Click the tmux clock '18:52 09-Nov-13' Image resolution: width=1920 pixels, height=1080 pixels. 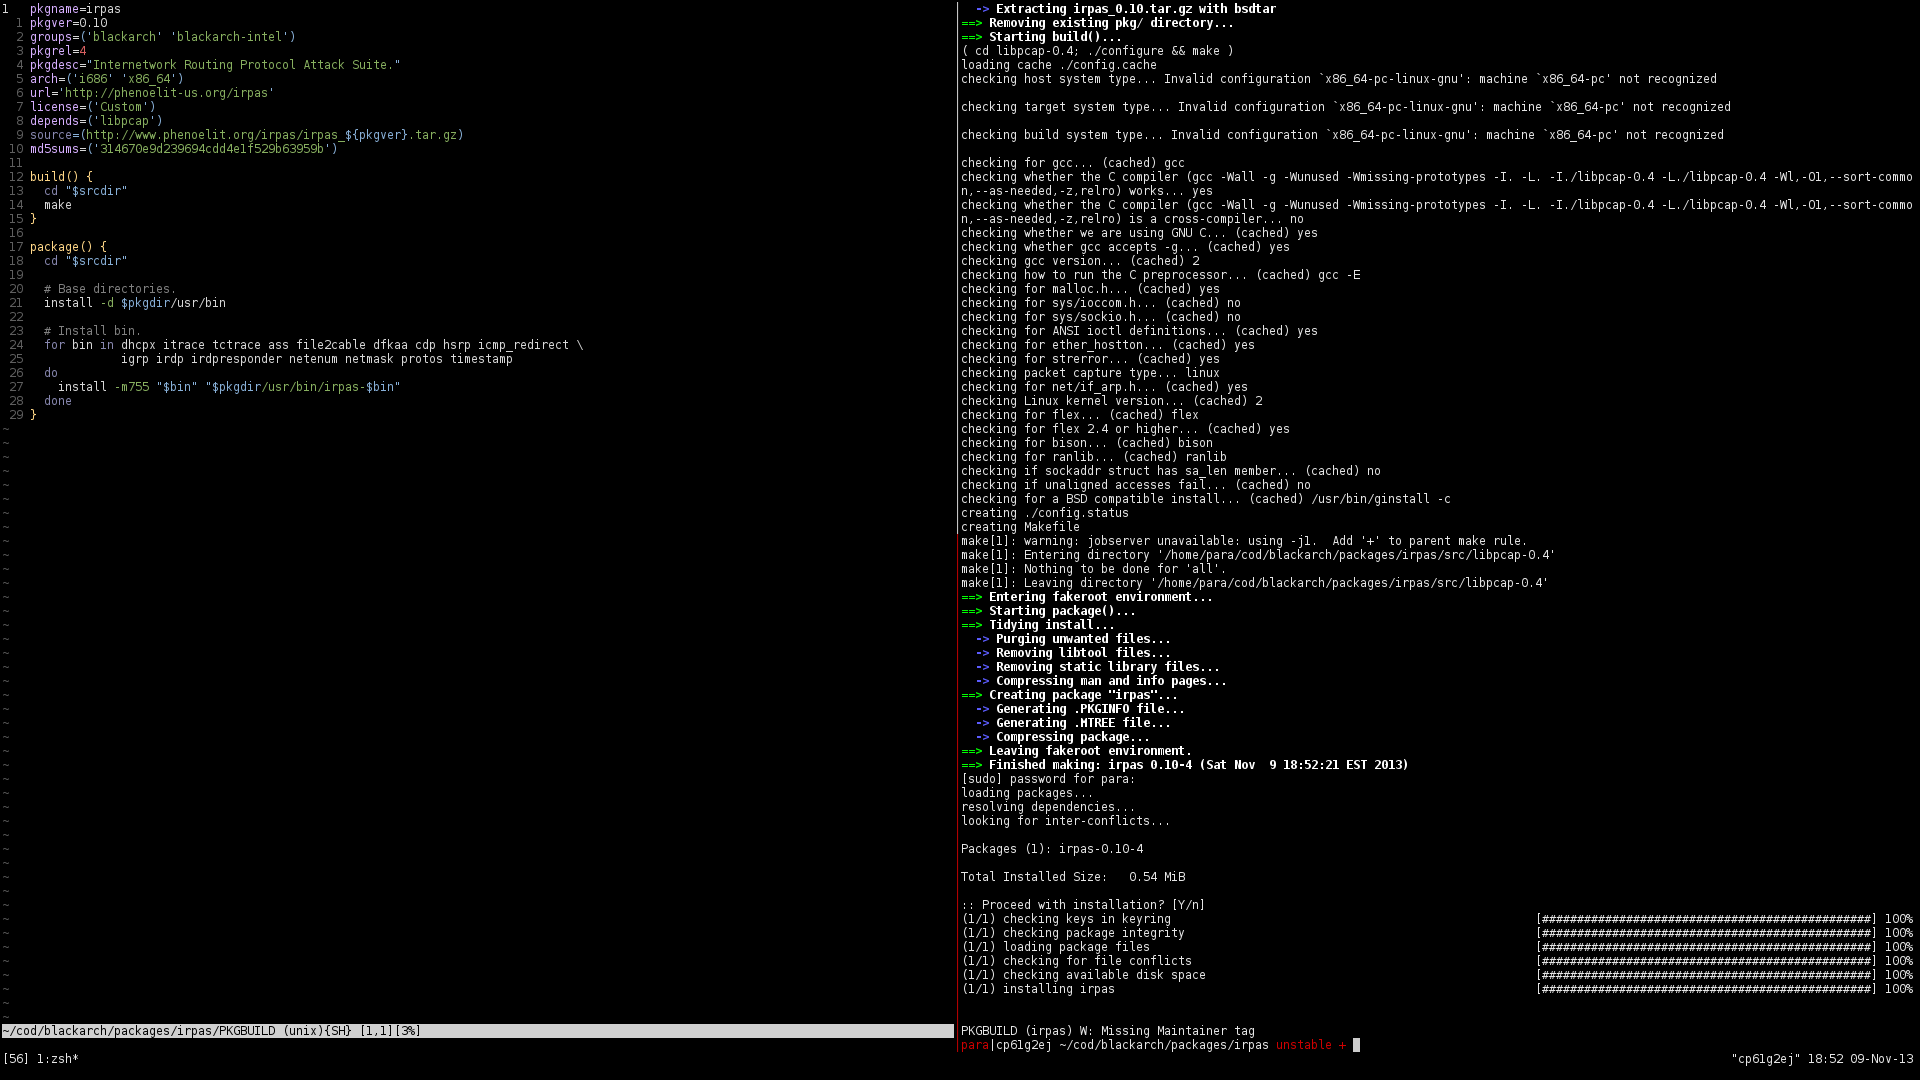pyautogui.click(x=1861, y=1059)
